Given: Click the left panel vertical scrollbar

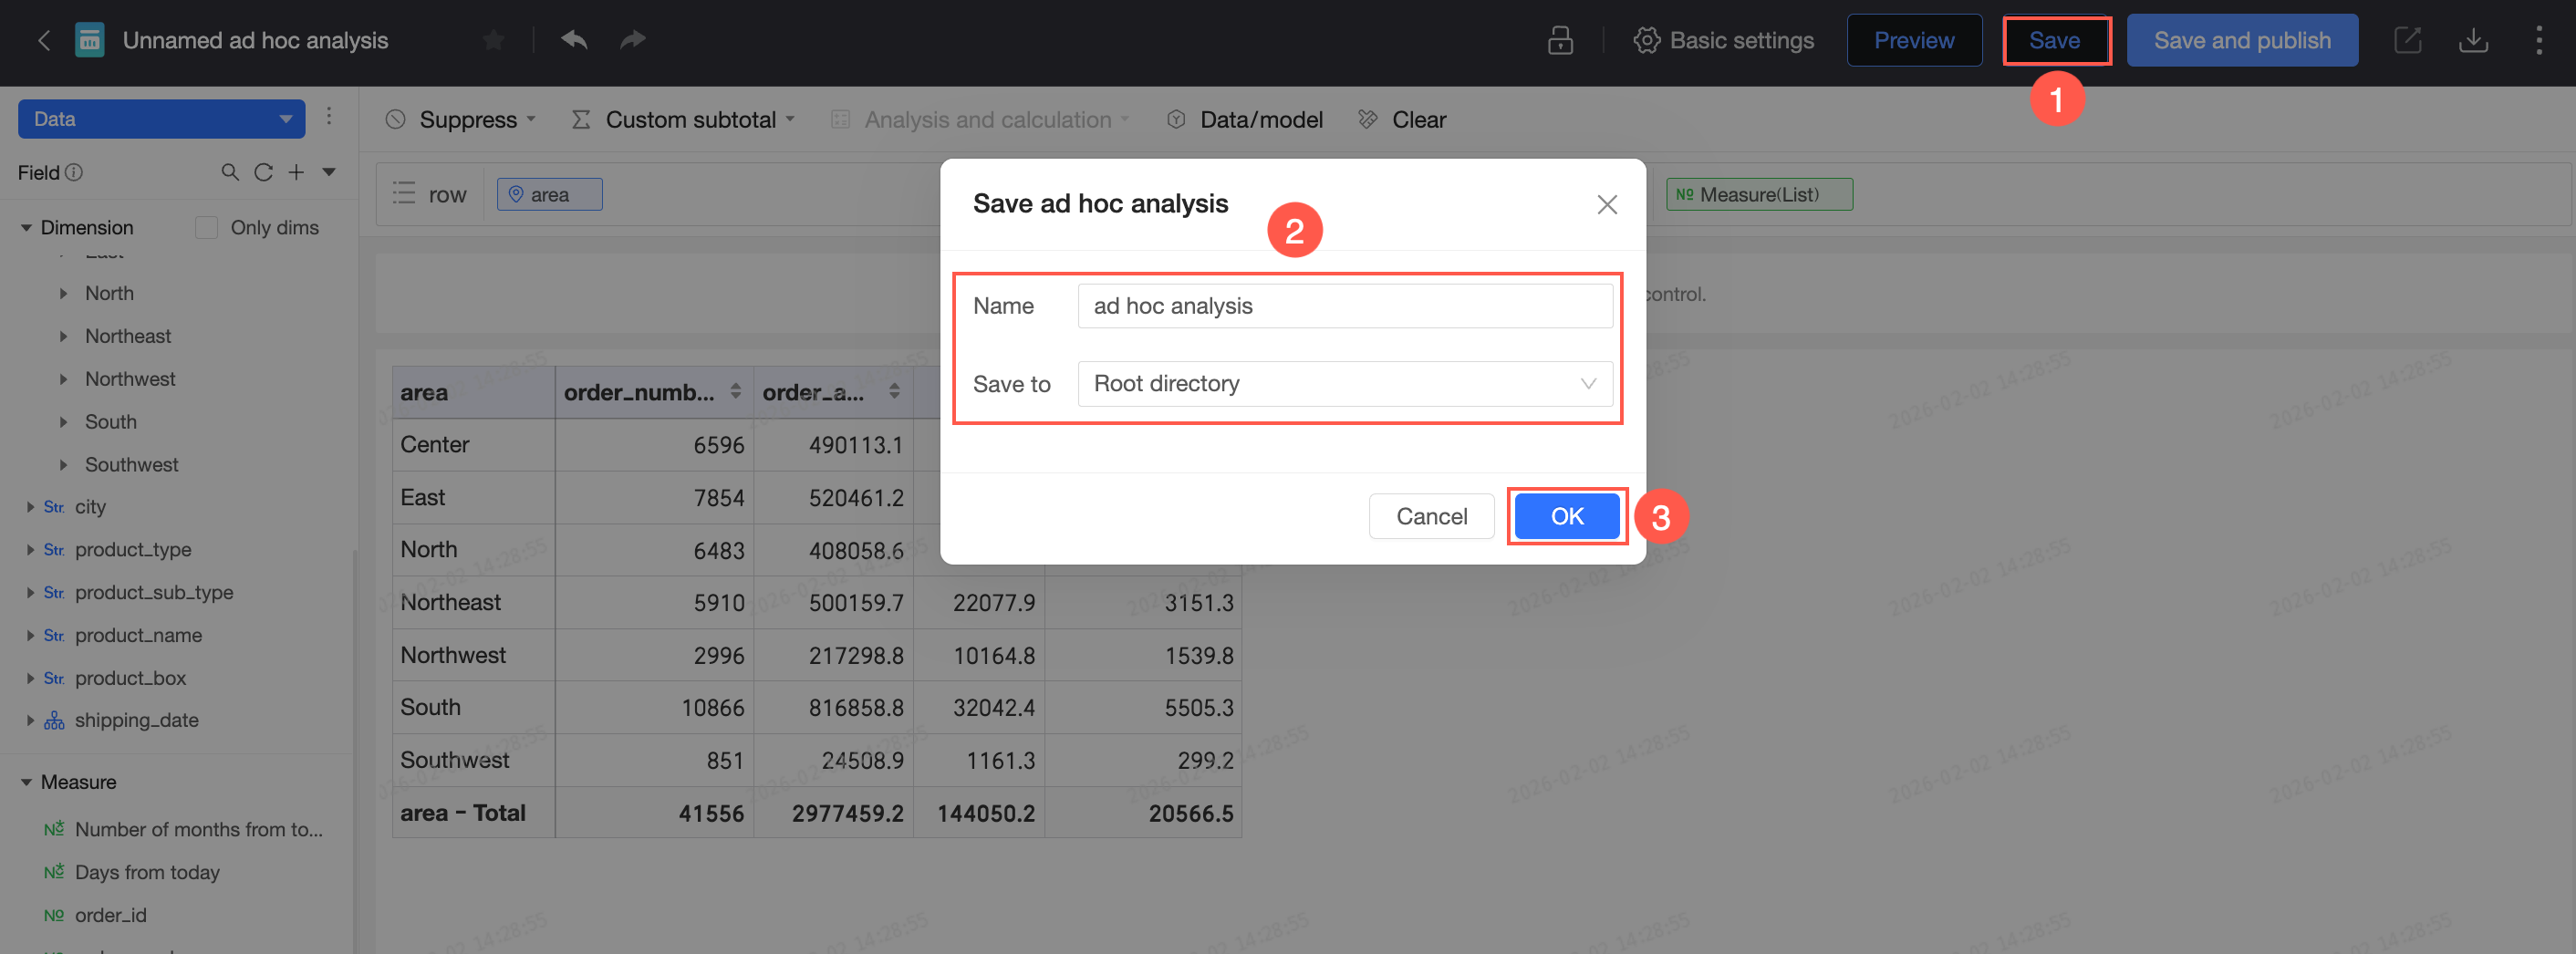Looking at the screenshot, I should pos(354,750).
